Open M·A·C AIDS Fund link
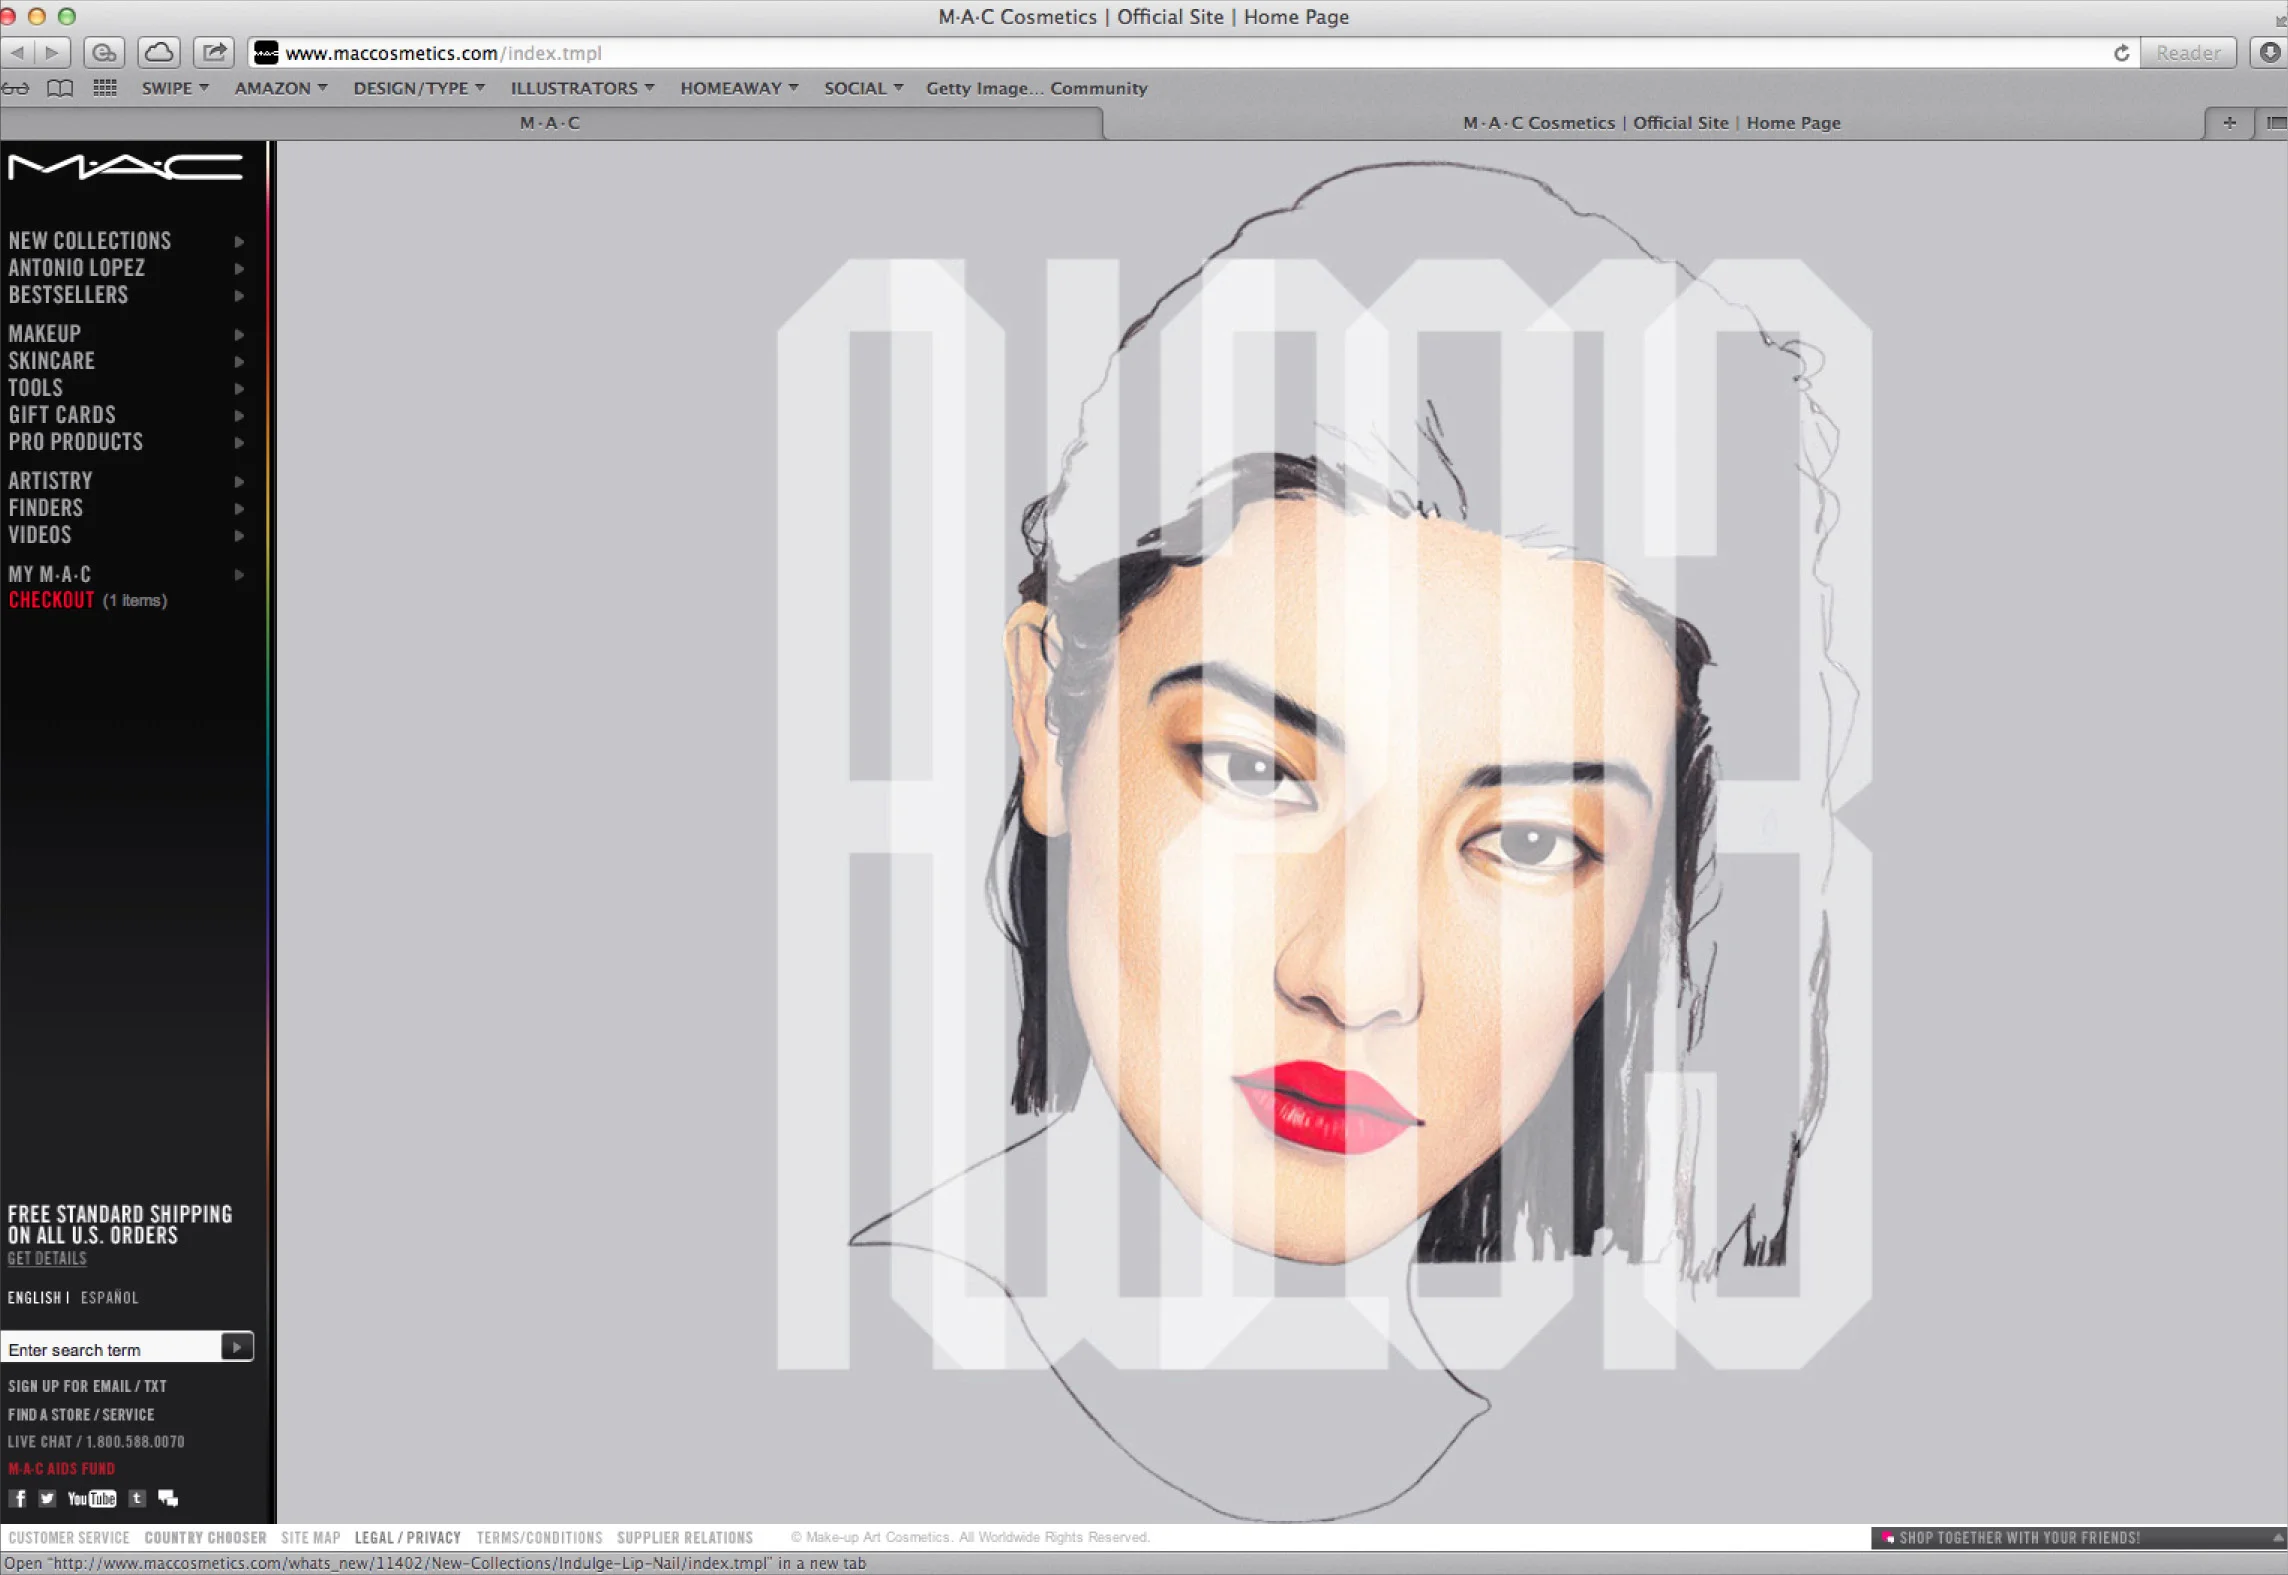This screenshot has height=1575, width=2288. point(62,1469)
